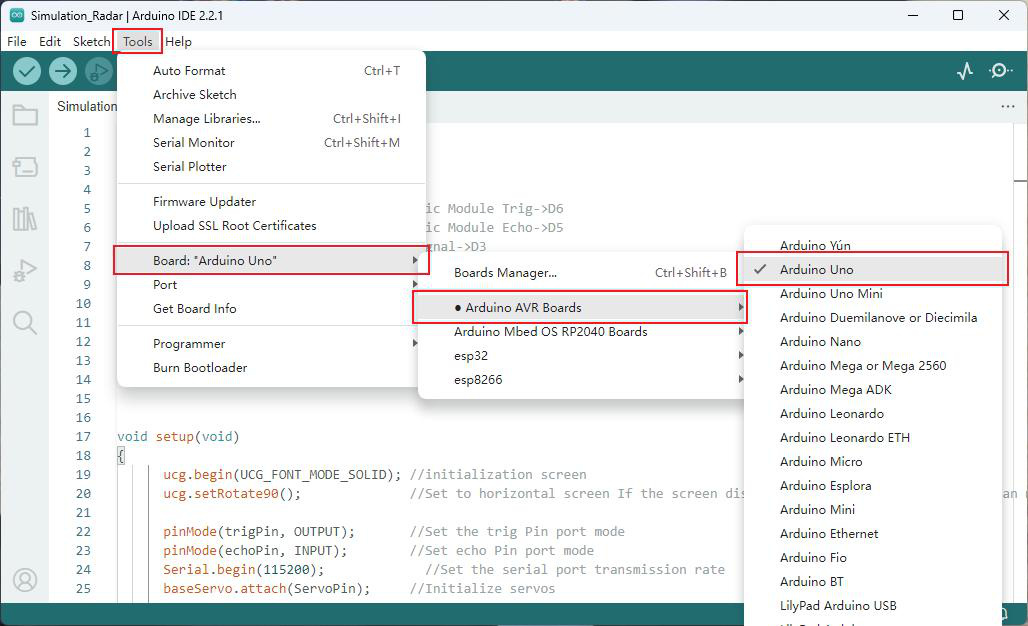The height and width of the screenshot is (626, 1028).
Task: Choose the Serial Monitor entry in the Tools menu
Action: coord(271,142)
